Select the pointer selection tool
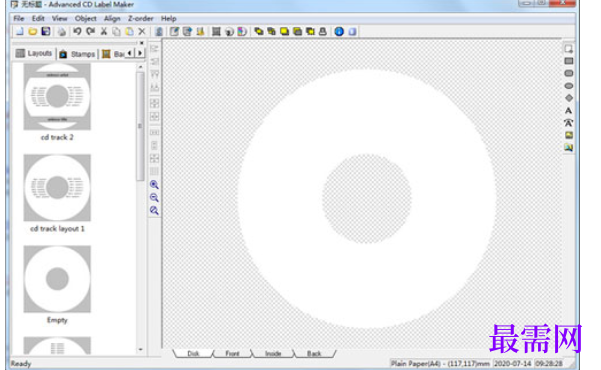Viewport: 601px width, 370px height. (569, 49)
